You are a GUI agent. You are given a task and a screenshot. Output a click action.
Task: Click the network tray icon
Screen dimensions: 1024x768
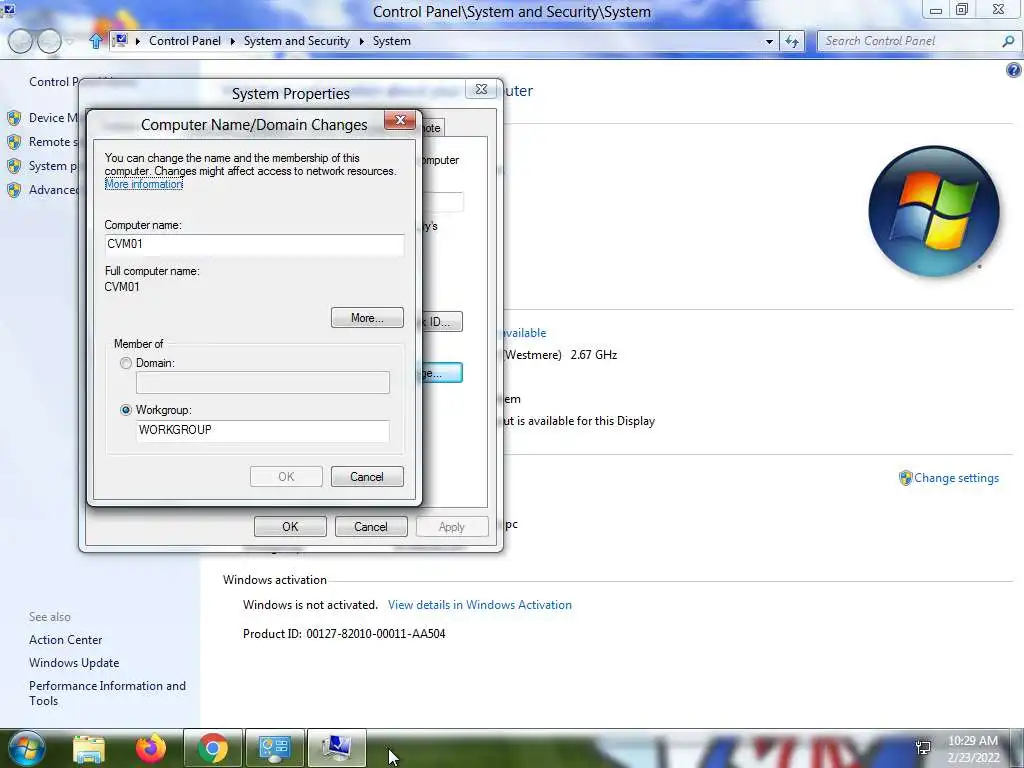coord(923,747)
